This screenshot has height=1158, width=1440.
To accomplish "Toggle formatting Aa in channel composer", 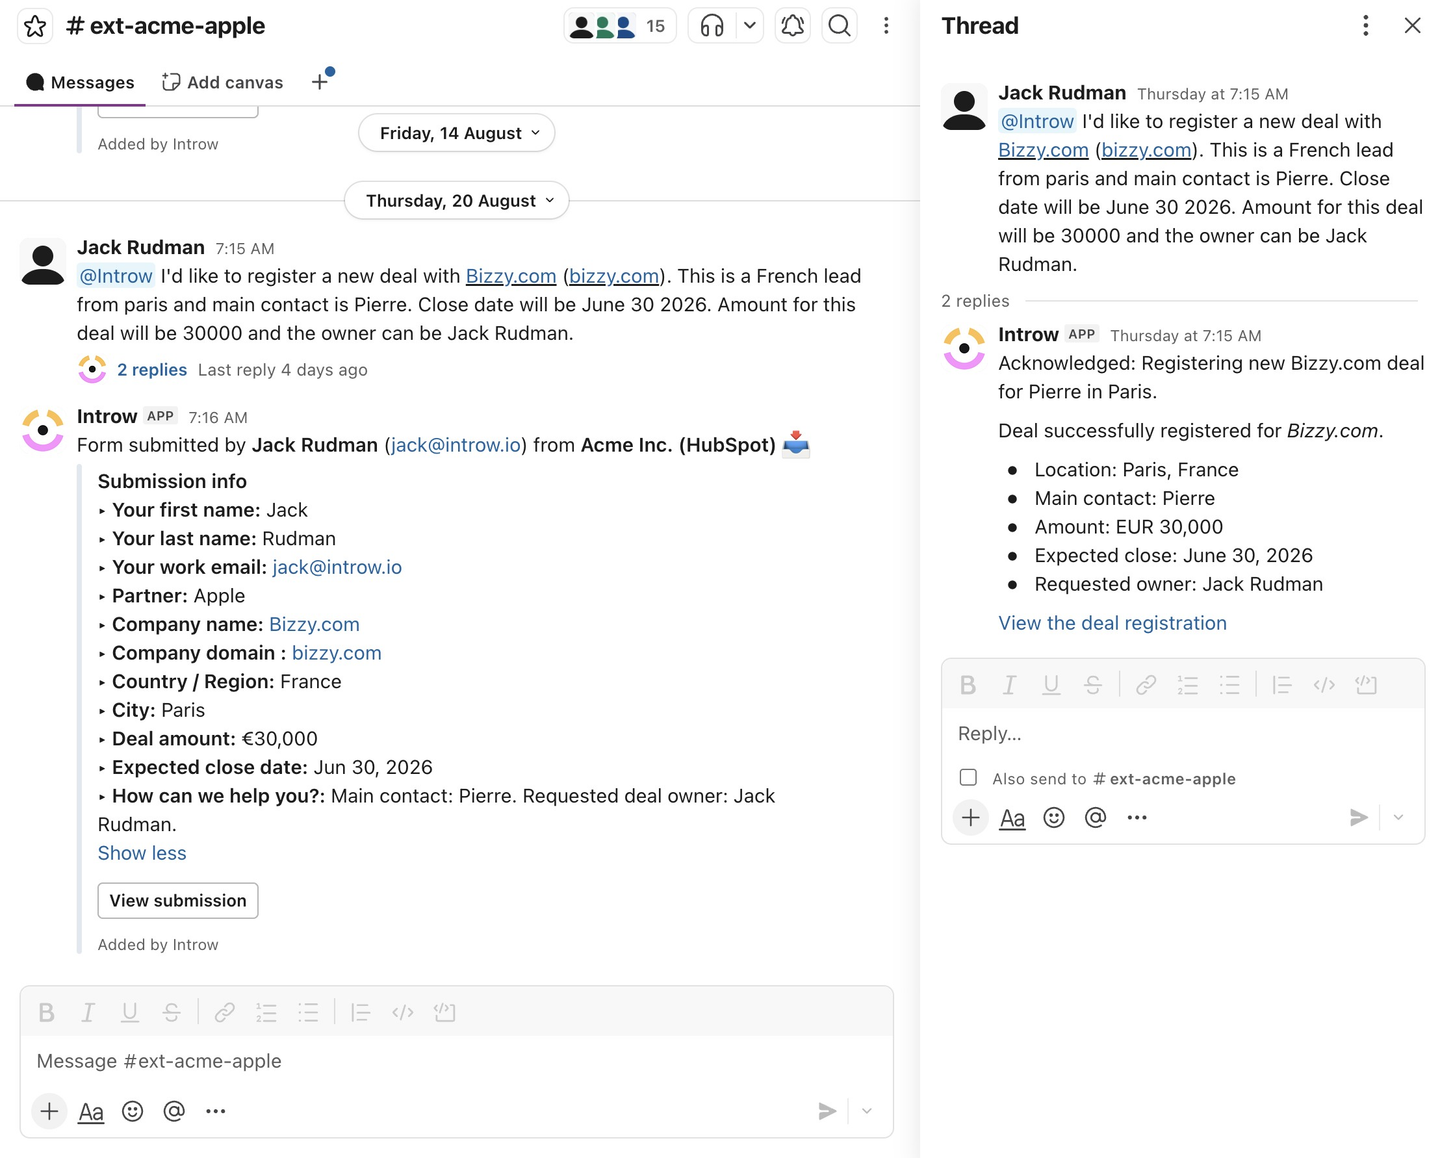I will point(91,1111).
